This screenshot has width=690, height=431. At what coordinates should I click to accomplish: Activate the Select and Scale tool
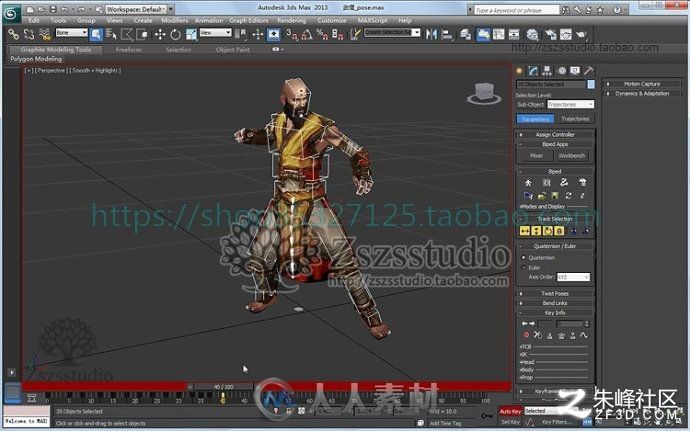pyautogui.click(x=191, y=34)
